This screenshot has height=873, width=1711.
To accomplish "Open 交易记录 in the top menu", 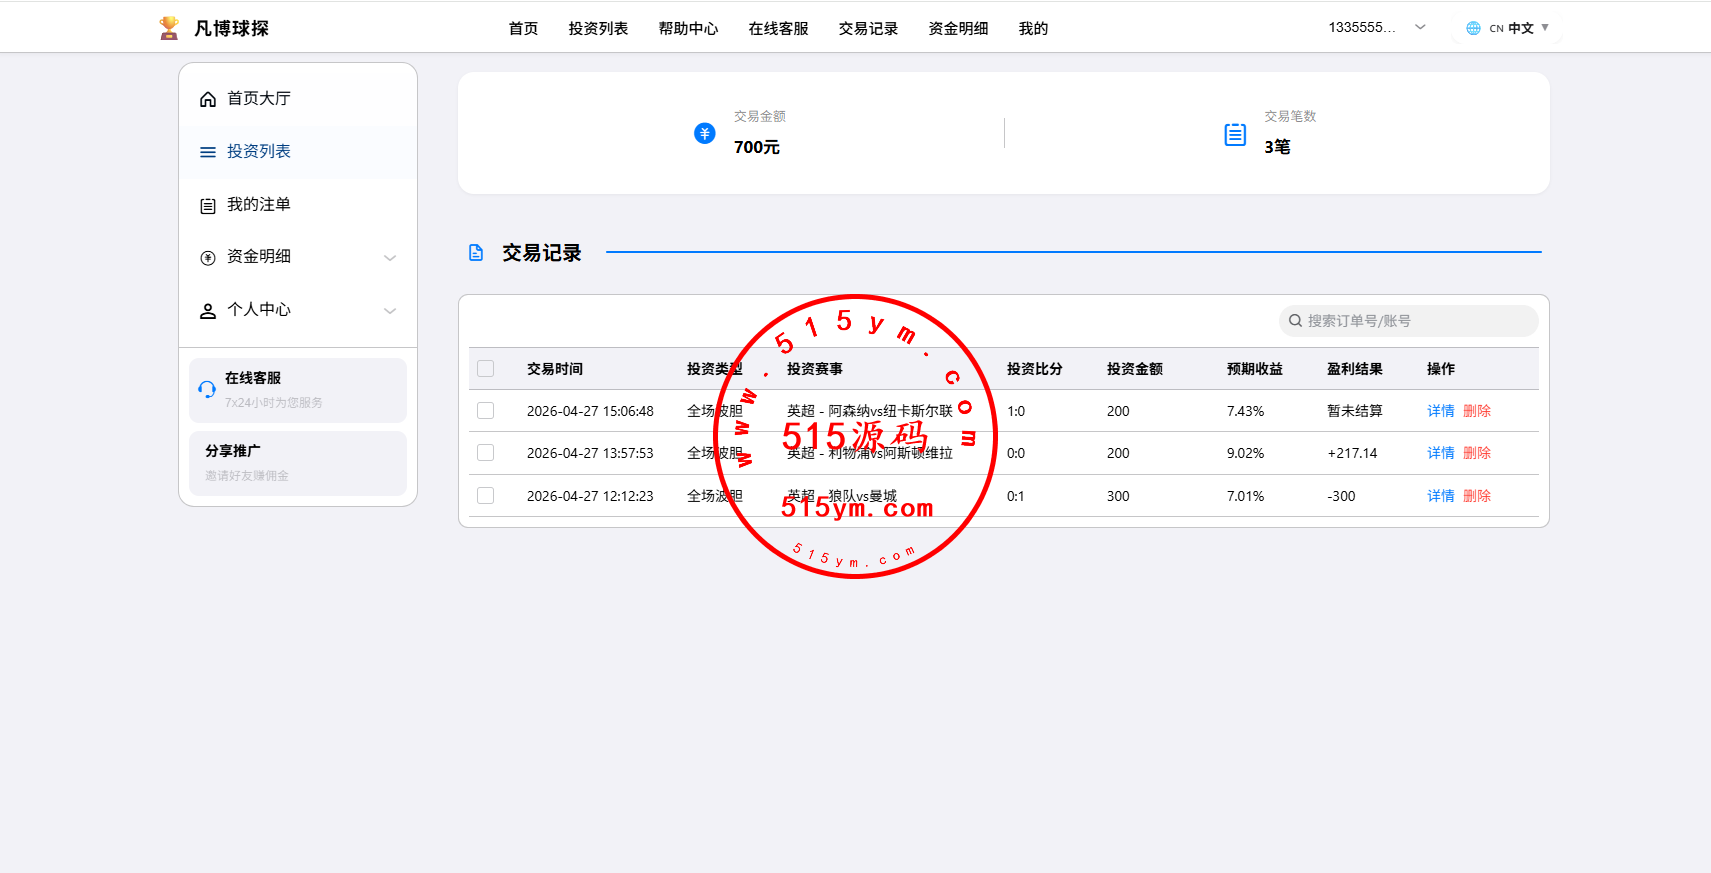I will click(868, 29).
